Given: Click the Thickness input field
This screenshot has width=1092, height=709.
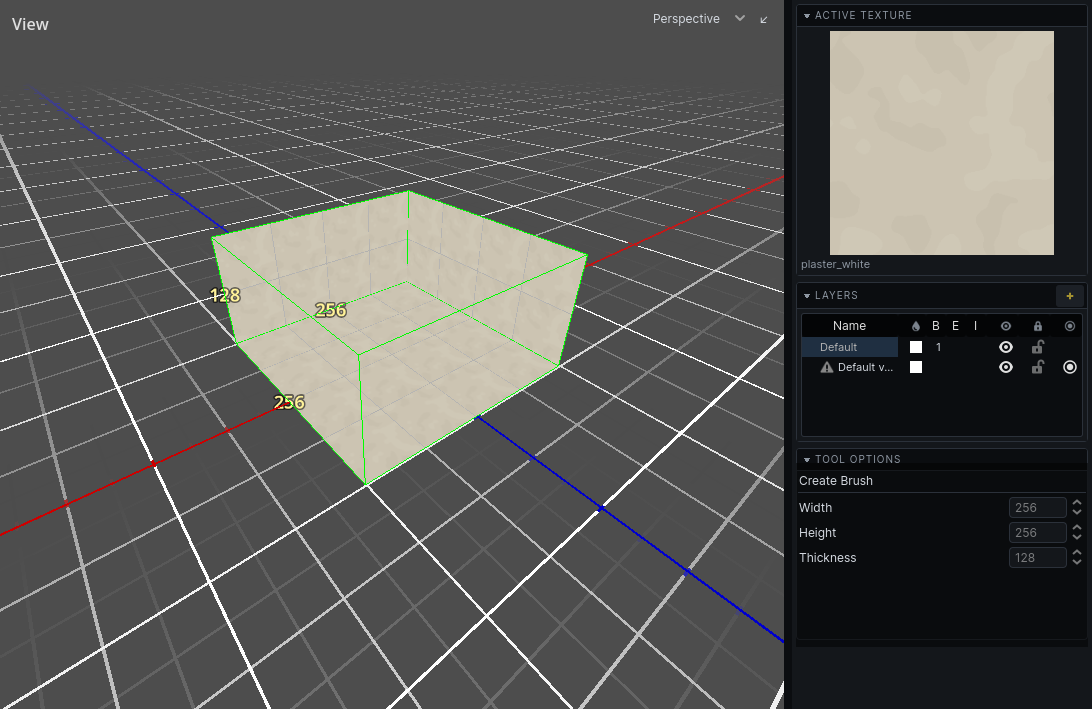Looking at the screenshot, I should [1037, 558].
